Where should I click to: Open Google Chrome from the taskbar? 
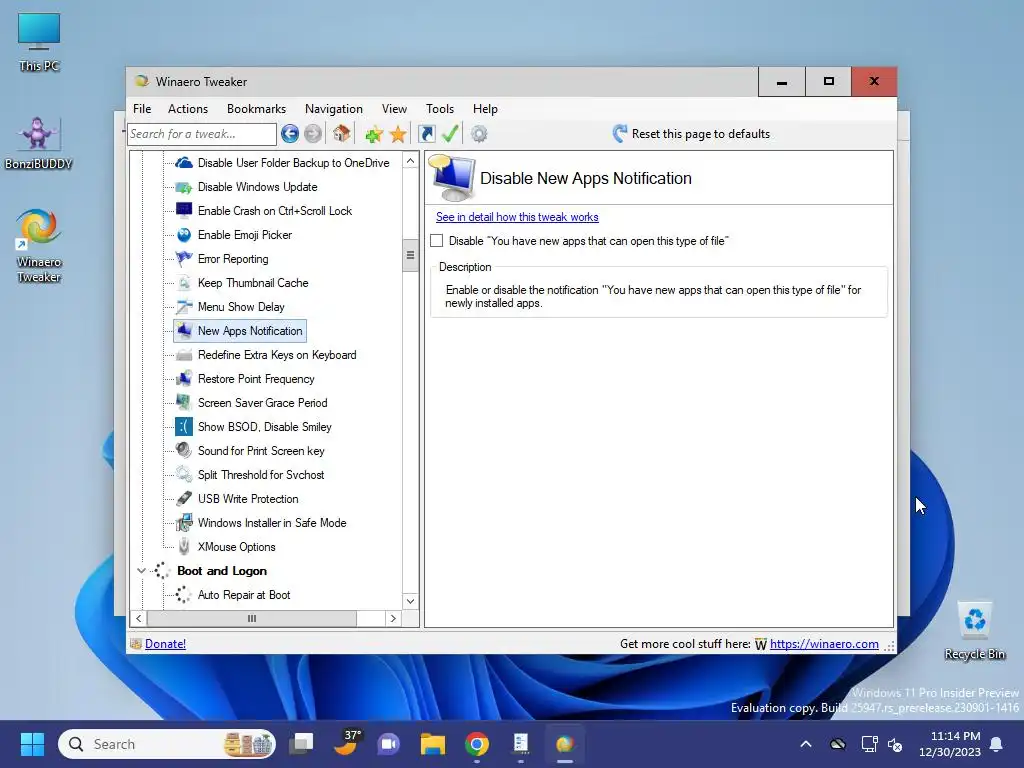(477, 744)
